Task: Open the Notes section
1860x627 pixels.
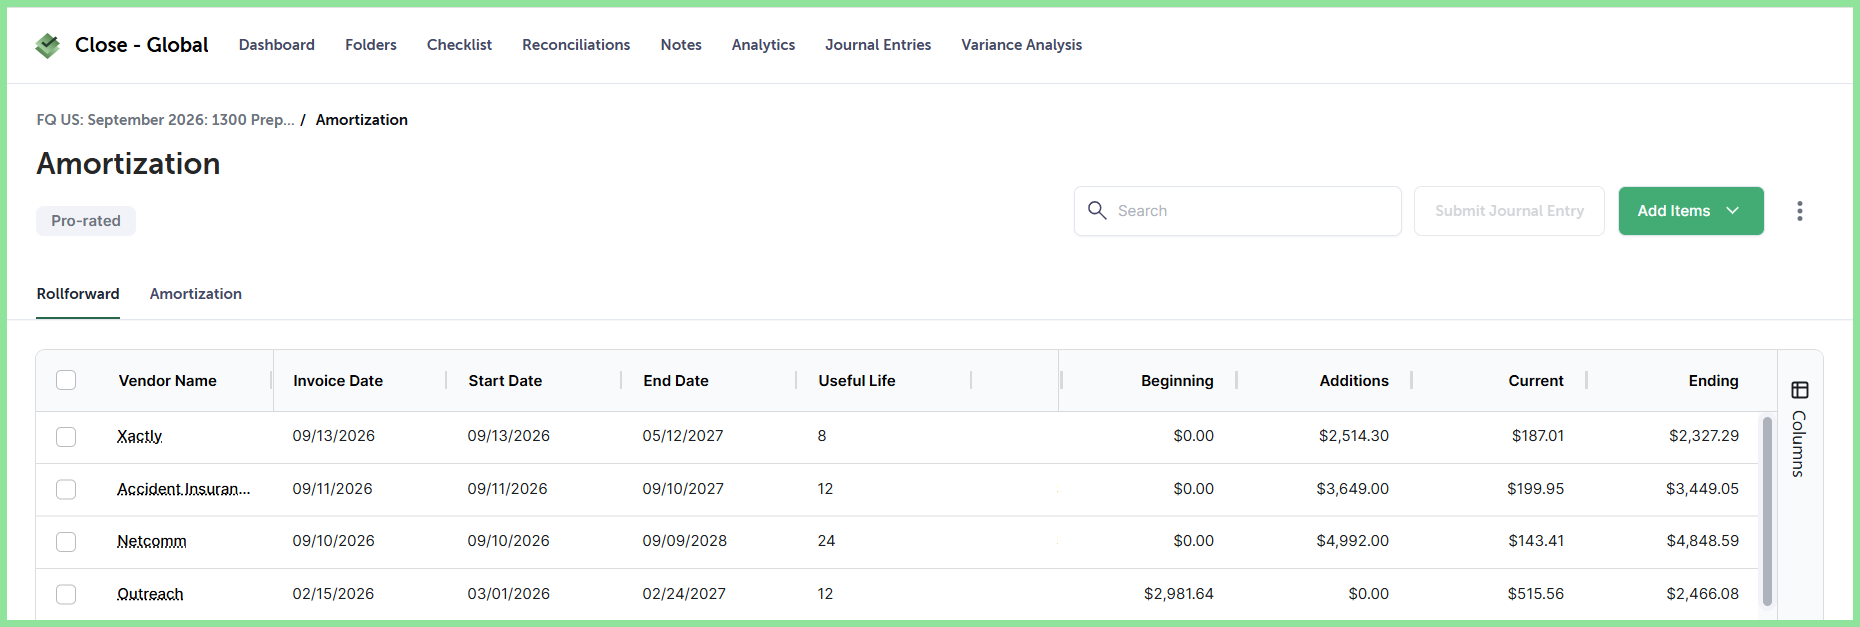Action: click(x=681, y=45)
